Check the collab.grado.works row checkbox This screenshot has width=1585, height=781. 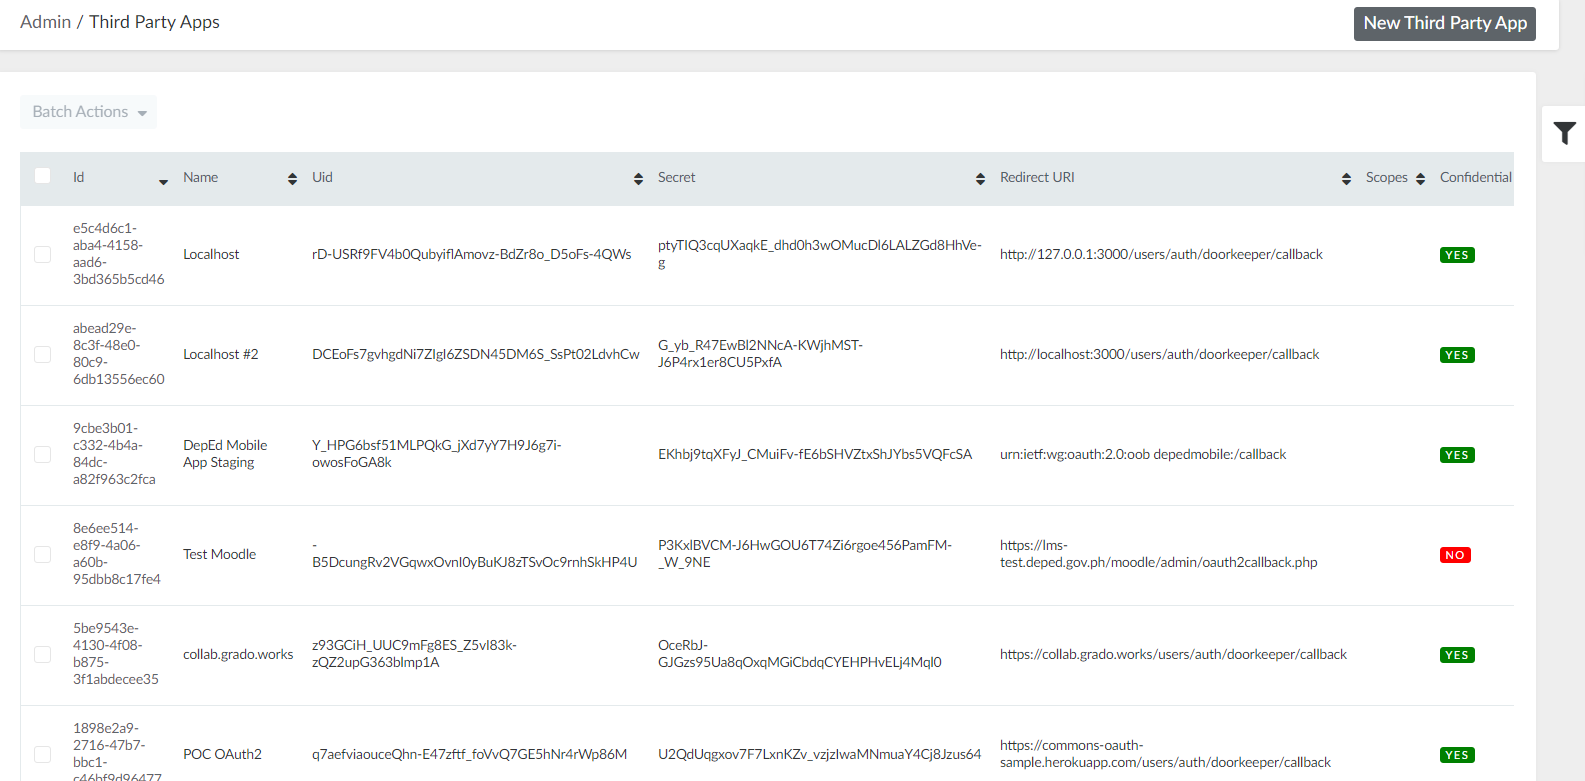42,654
